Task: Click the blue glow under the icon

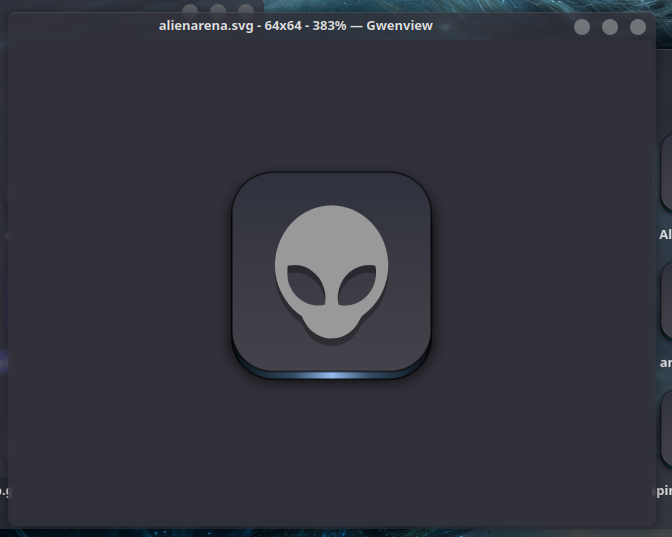Action: pos(331,375)
